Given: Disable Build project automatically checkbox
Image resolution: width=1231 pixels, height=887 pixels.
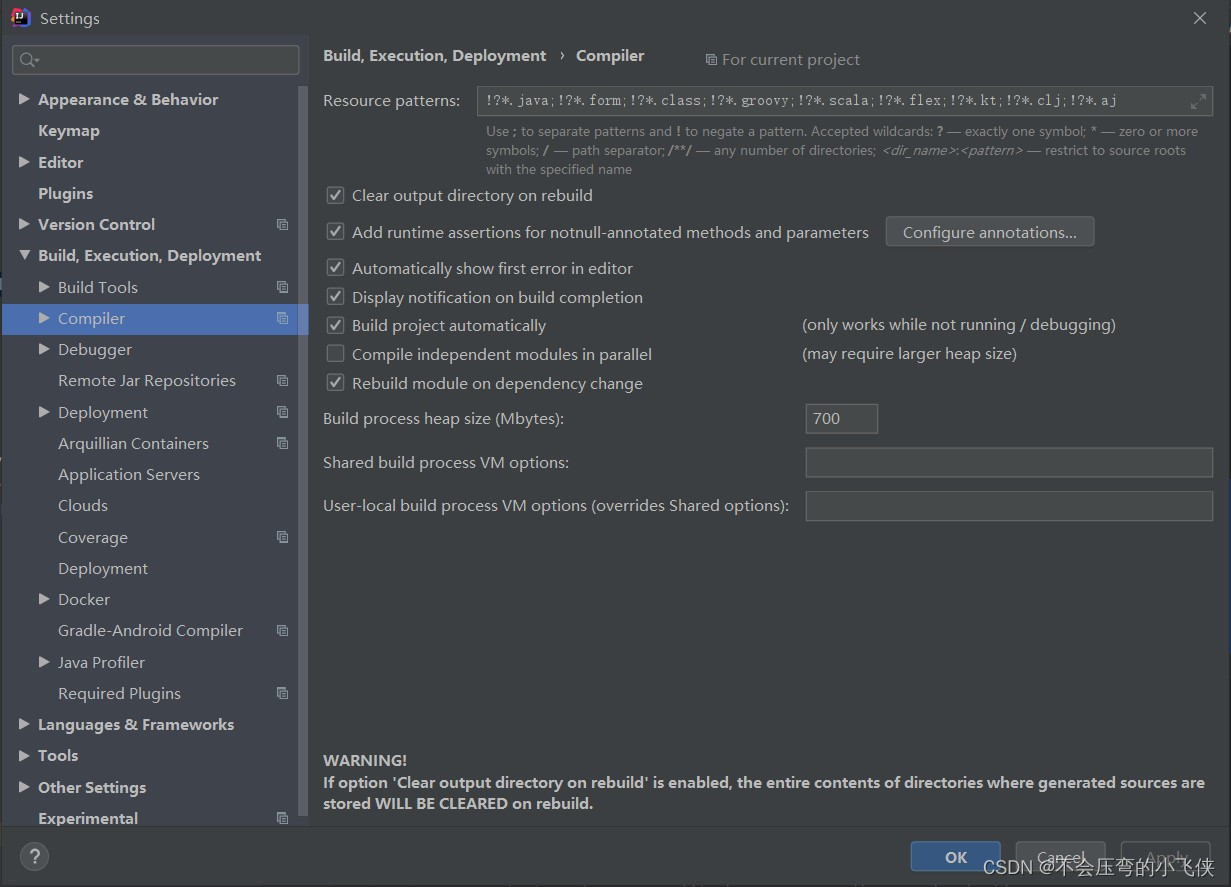Looking at the screenshot, I should (x=336, y=325).
